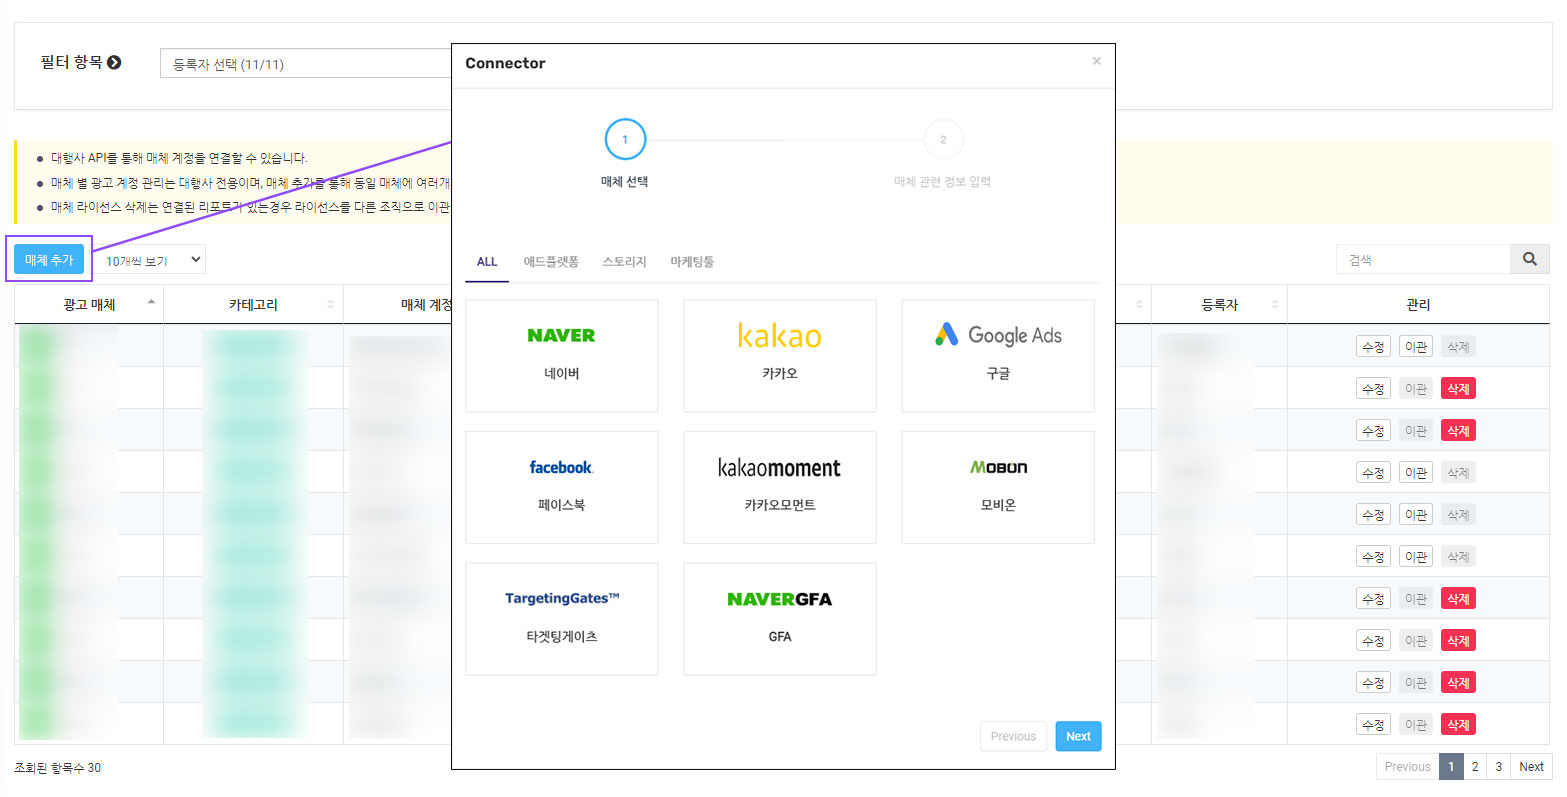This screenshot has width=1567, height=797.
Task: Click step 1 circle for 매체 선택
Action: tap(625, 140)
